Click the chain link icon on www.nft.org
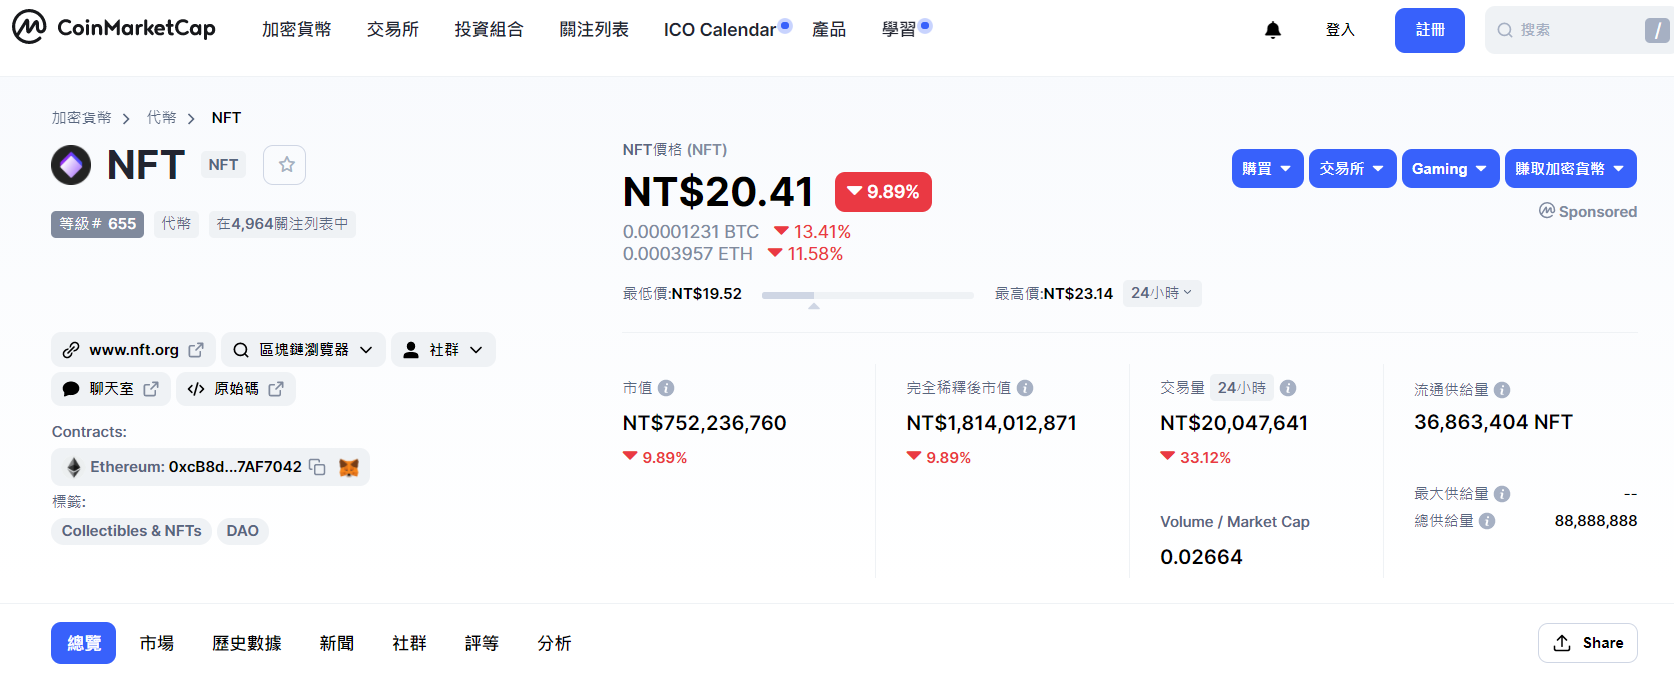1674x681 pixels. (x=71, y=350)
